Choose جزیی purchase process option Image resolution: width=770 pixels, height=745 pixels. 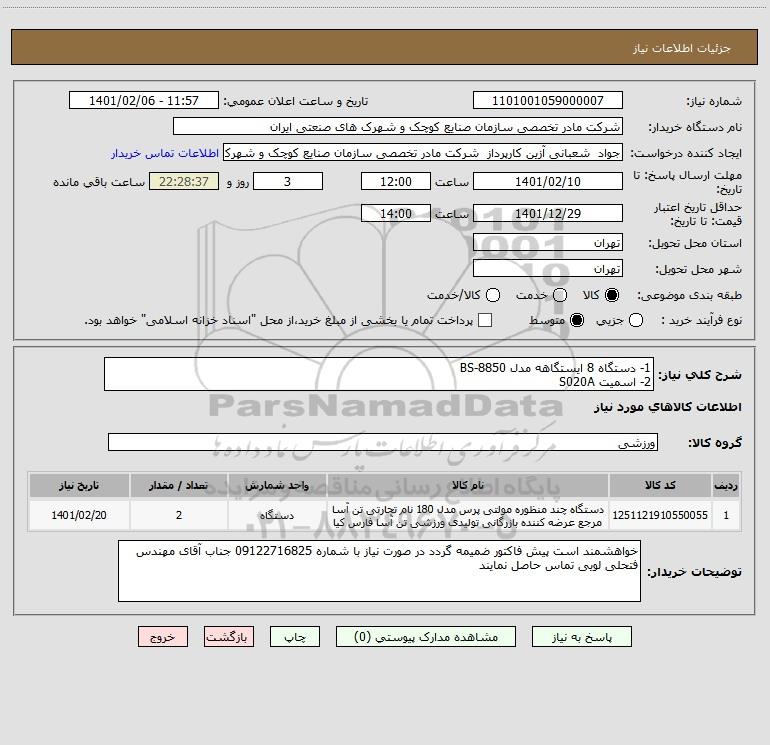pyautogui.click(x=636, y=321)
